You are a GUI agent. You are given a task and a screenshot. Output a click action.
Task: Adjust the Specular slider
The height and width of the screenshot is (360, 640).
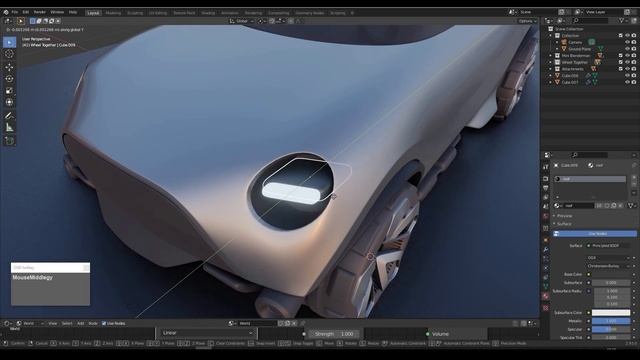611,329
